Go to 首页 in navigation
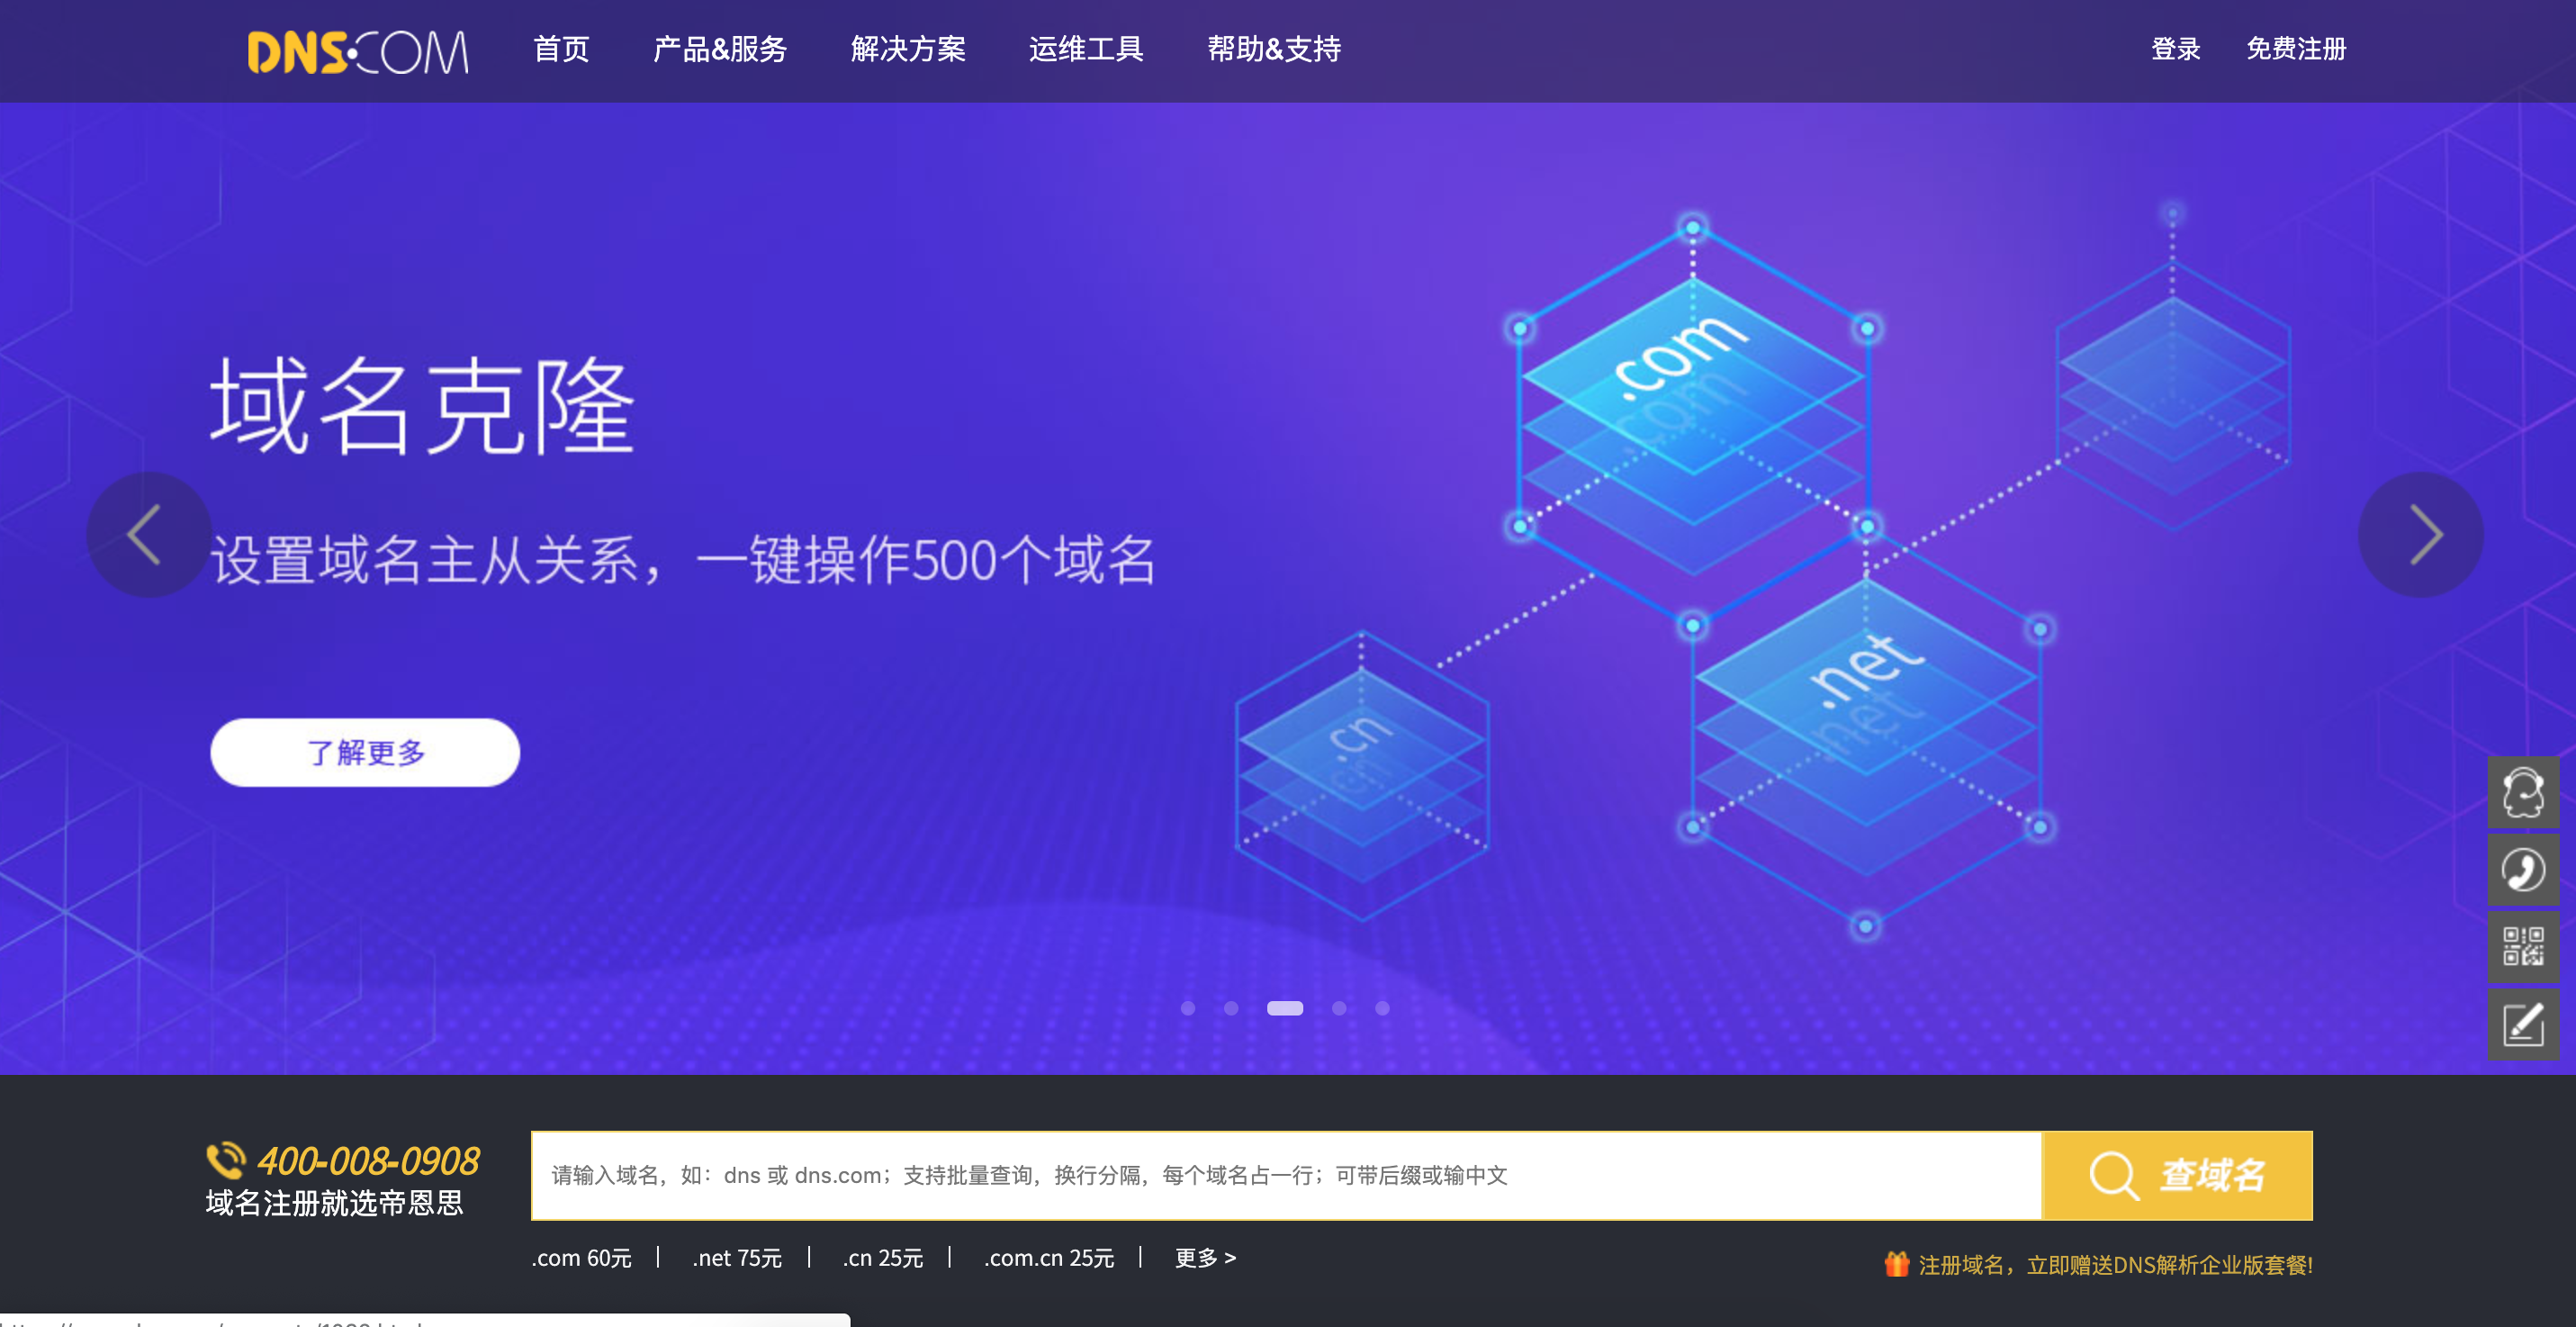This screenshot has width=2576, height=1327. (x=561, y=49)
